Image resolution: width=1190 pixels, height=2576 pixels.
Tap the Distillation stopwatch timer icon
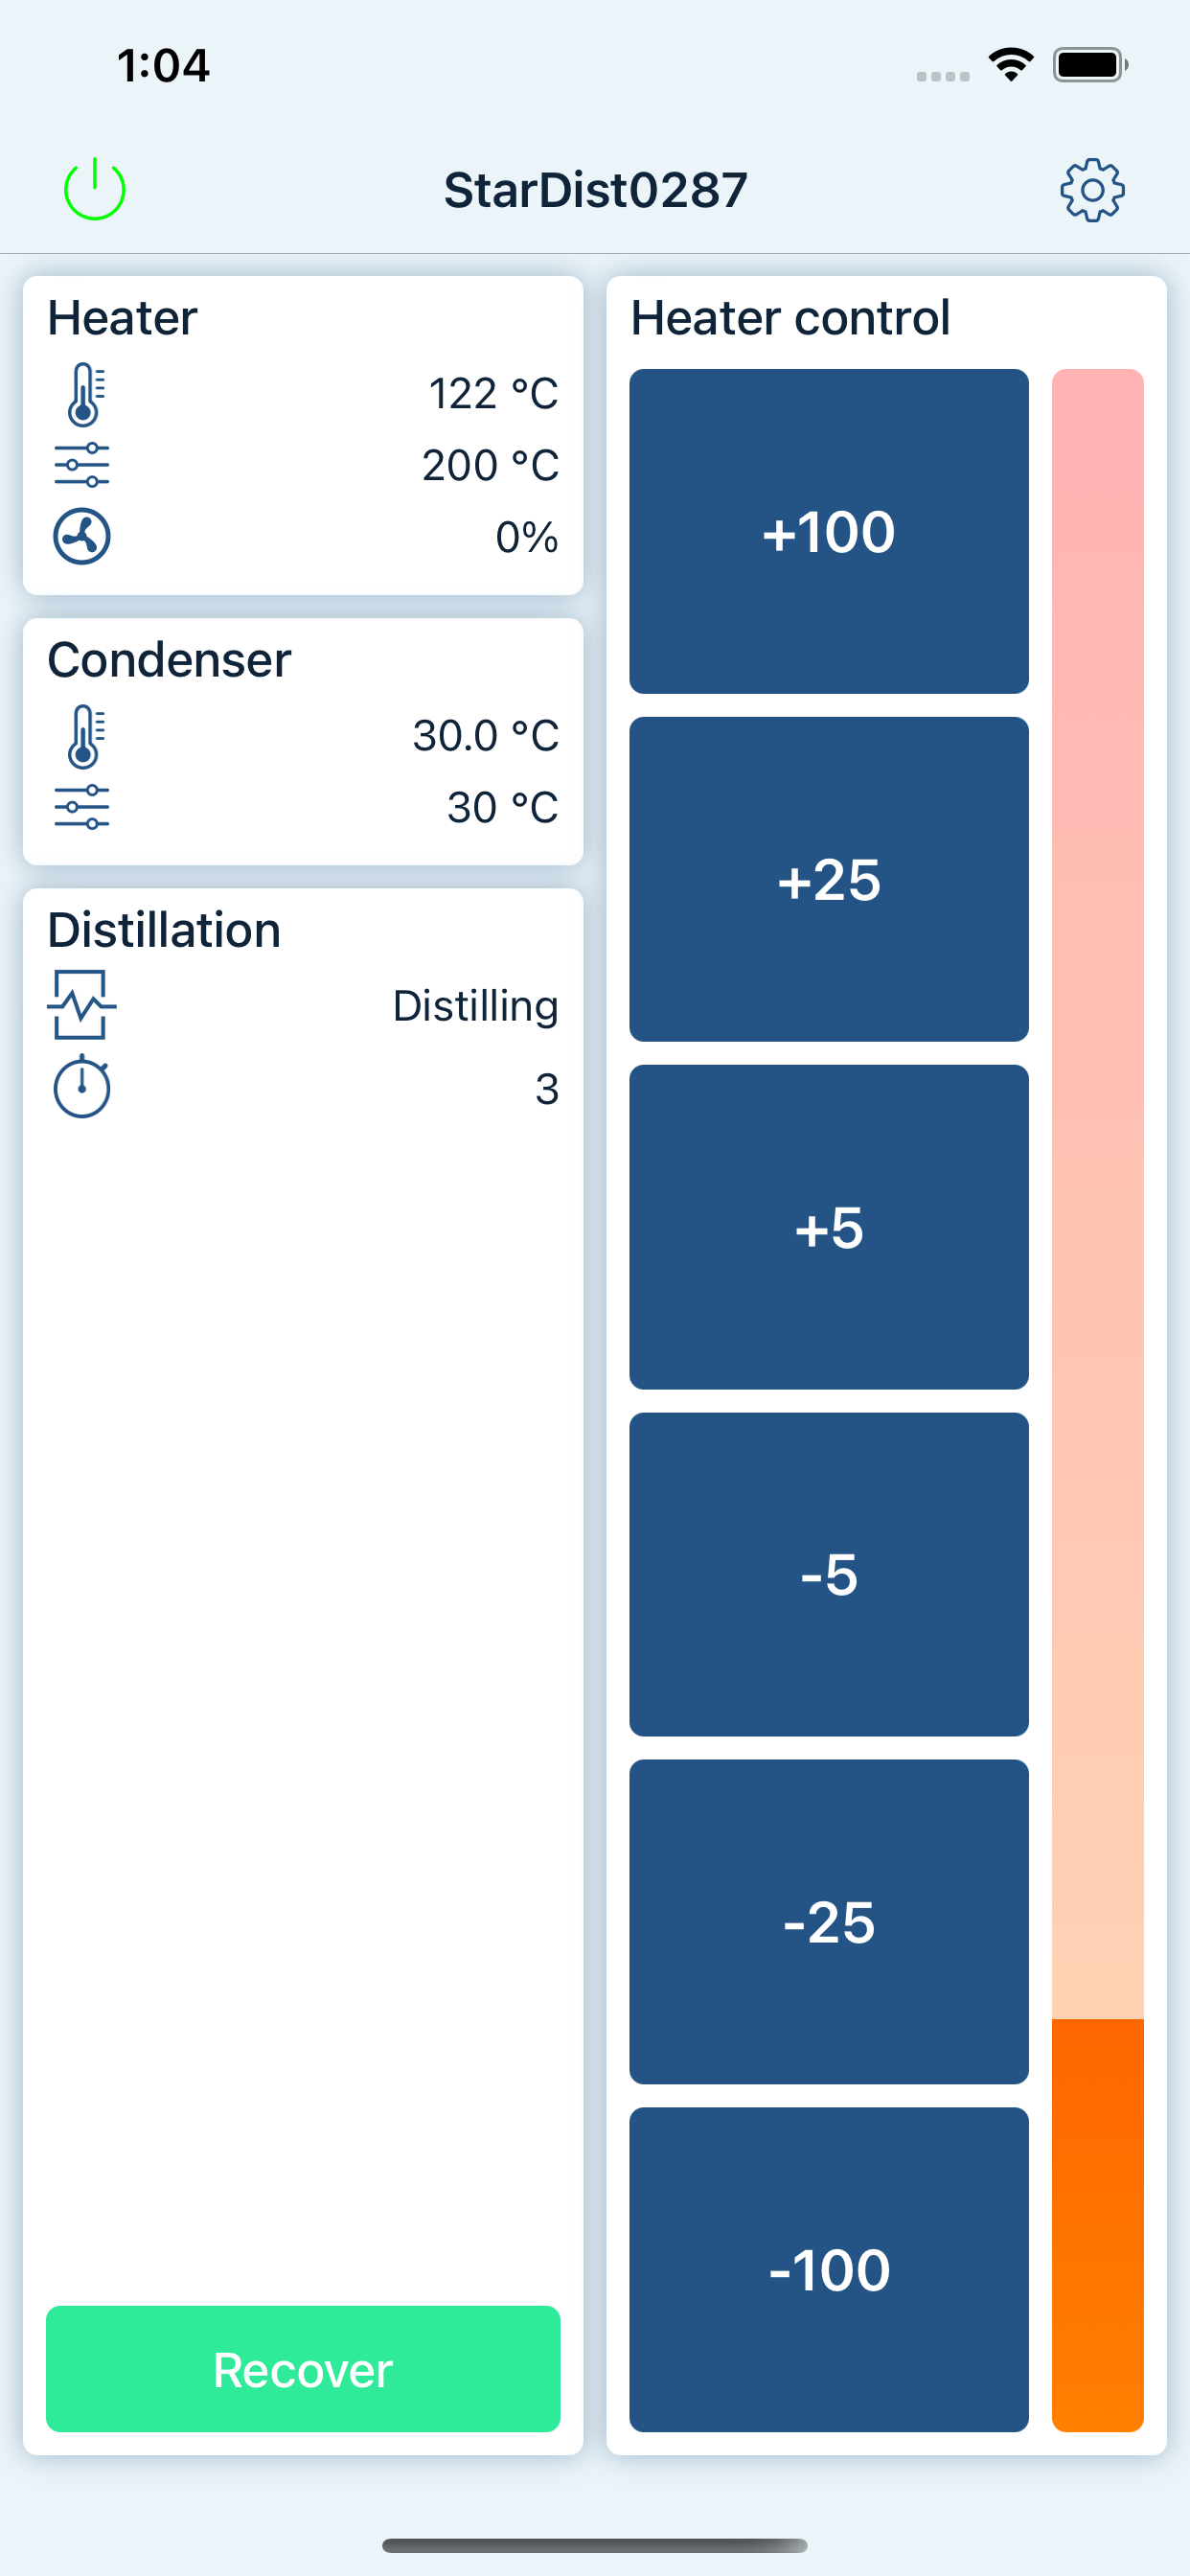click(82, 1087)
